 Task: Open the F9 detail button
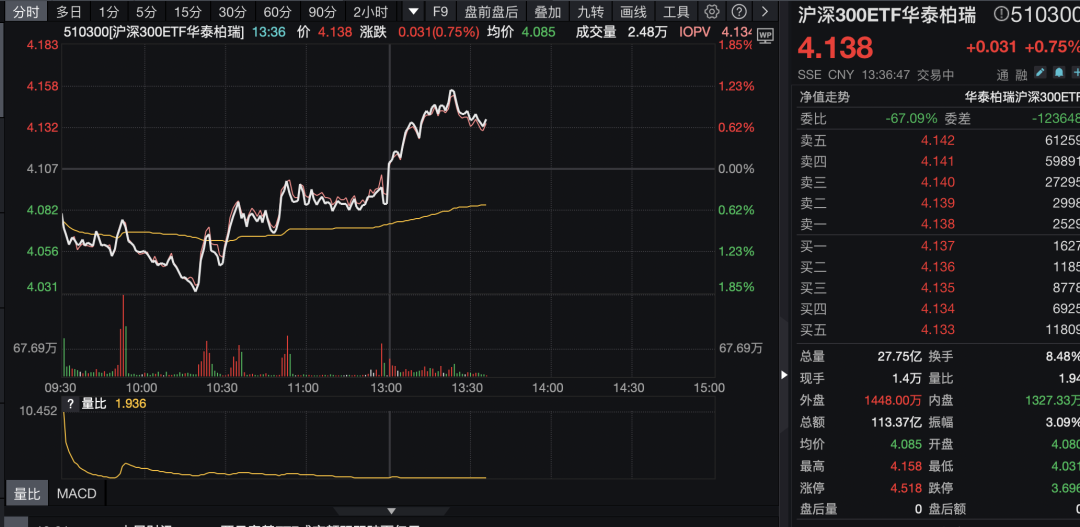point(440,12)
